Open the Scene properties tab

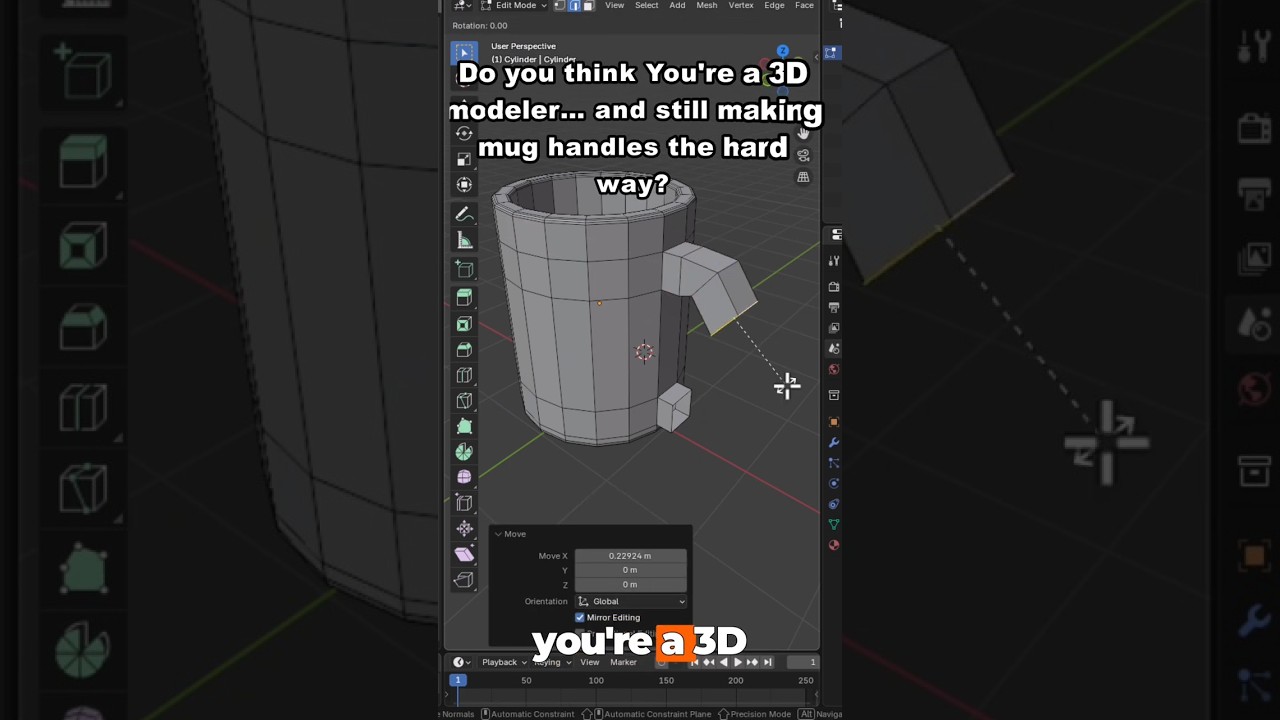834,349
